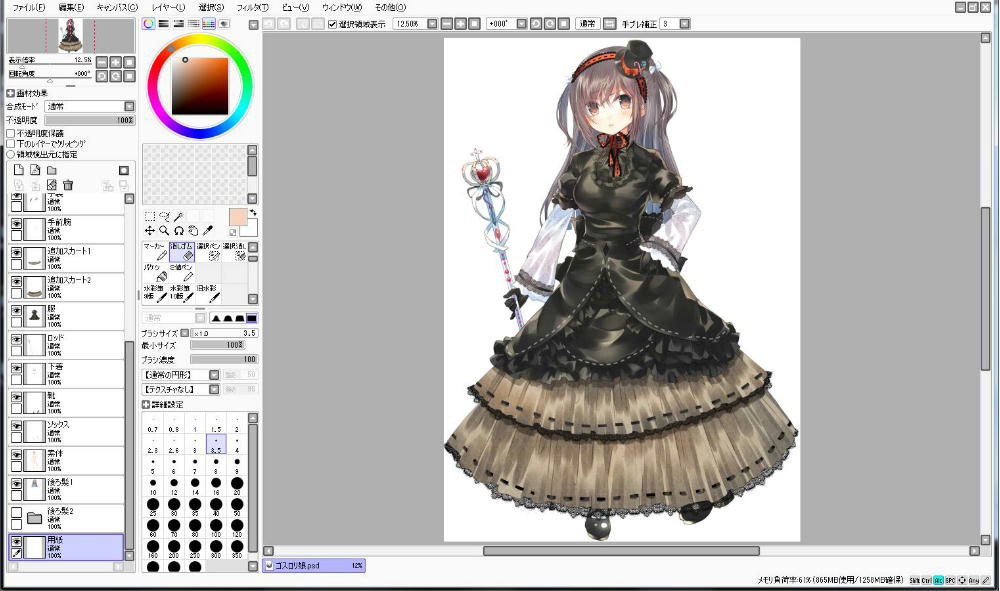Viewport: 1000px width, 591px height.
Task: Delete layer with the trash icon
Action: [x=68, y=185]
